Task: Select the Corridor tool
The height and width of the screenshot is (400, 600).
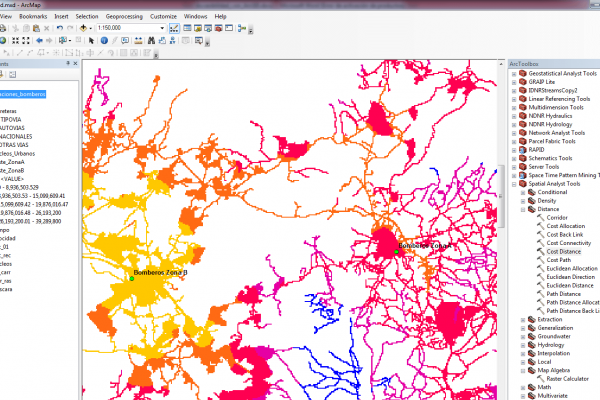Action: [557, 217]
